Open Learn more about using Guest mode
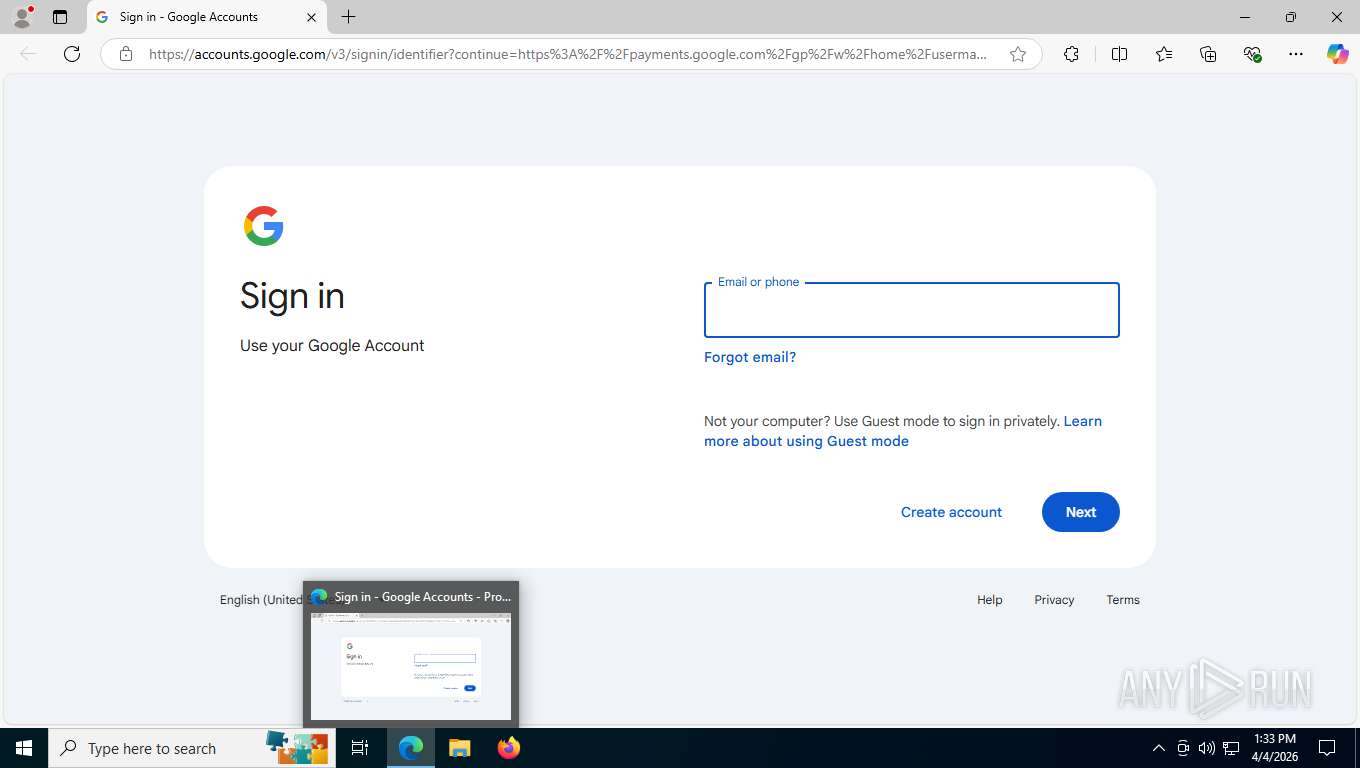The width and height of the screenshot is (1360, 768). [903, 431]
